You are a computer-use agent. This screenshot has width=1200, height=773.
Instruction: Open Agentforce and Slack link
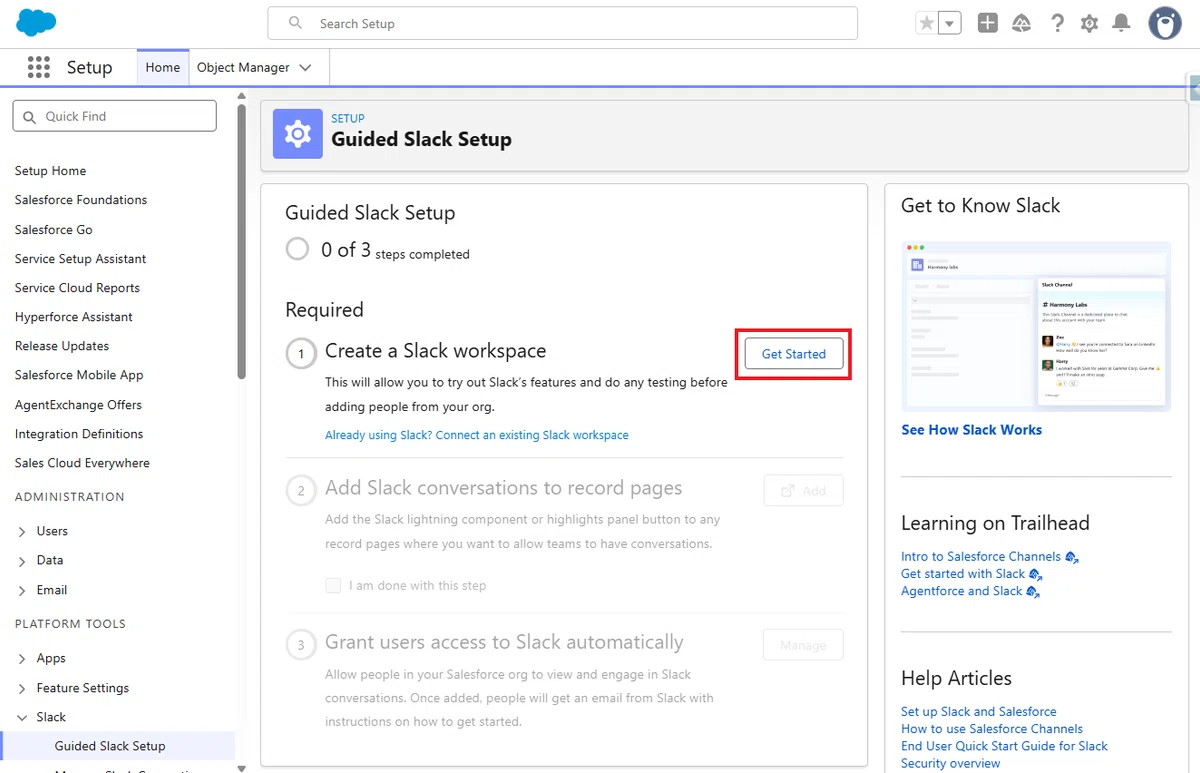(961, 591)
